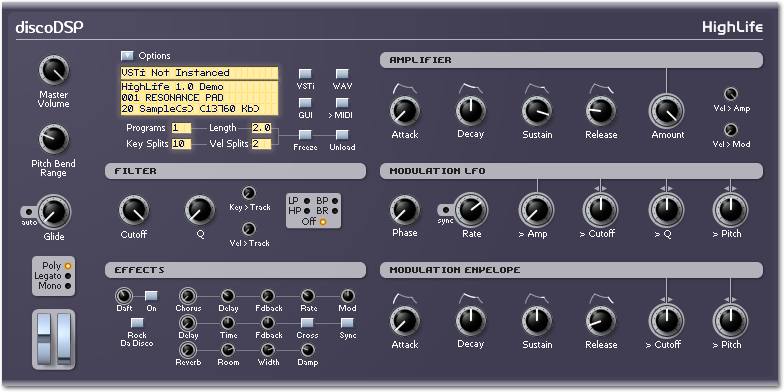784x392 pixels.
Task: Click the Vel > Track knob
Action: 248,229
